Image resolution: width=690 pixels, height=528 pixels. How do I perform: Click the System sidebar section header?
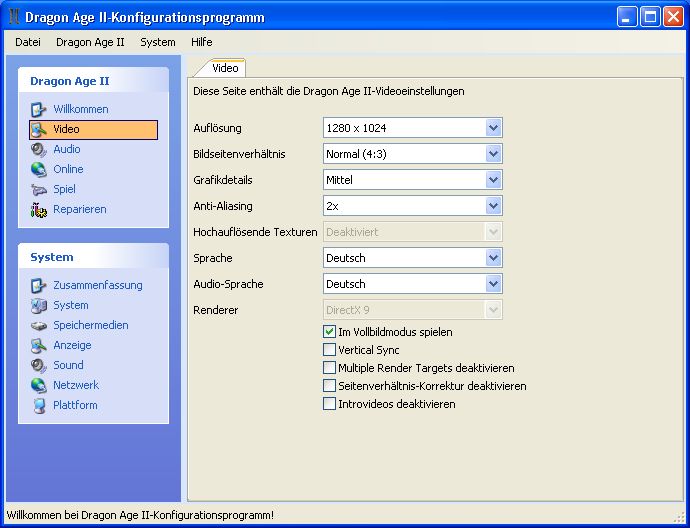click(x=93, y=257)
